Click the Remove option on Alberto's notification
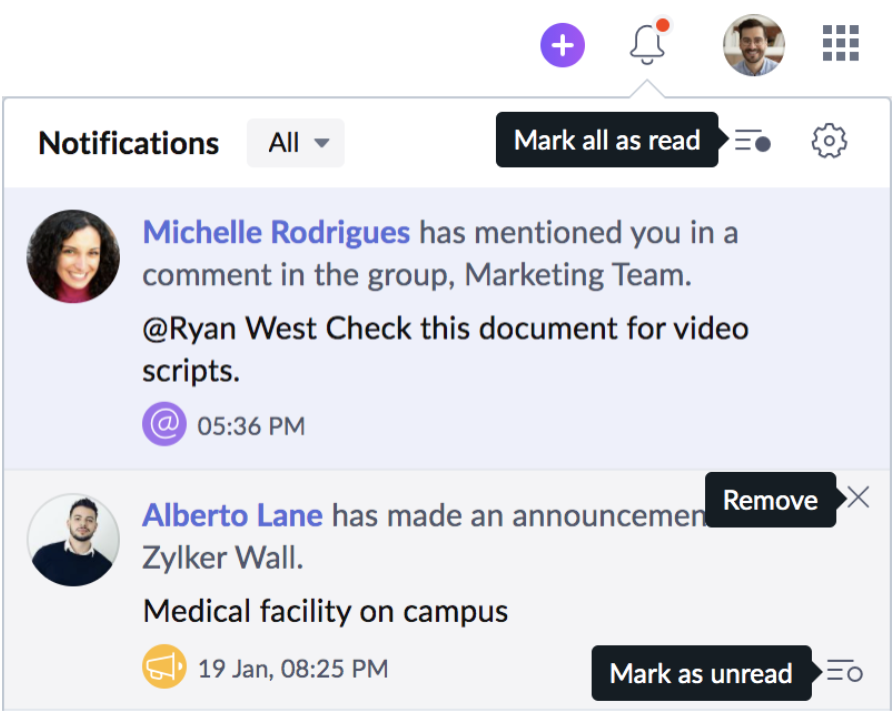The height and width of the screenshot is (712, 896). 857,497
